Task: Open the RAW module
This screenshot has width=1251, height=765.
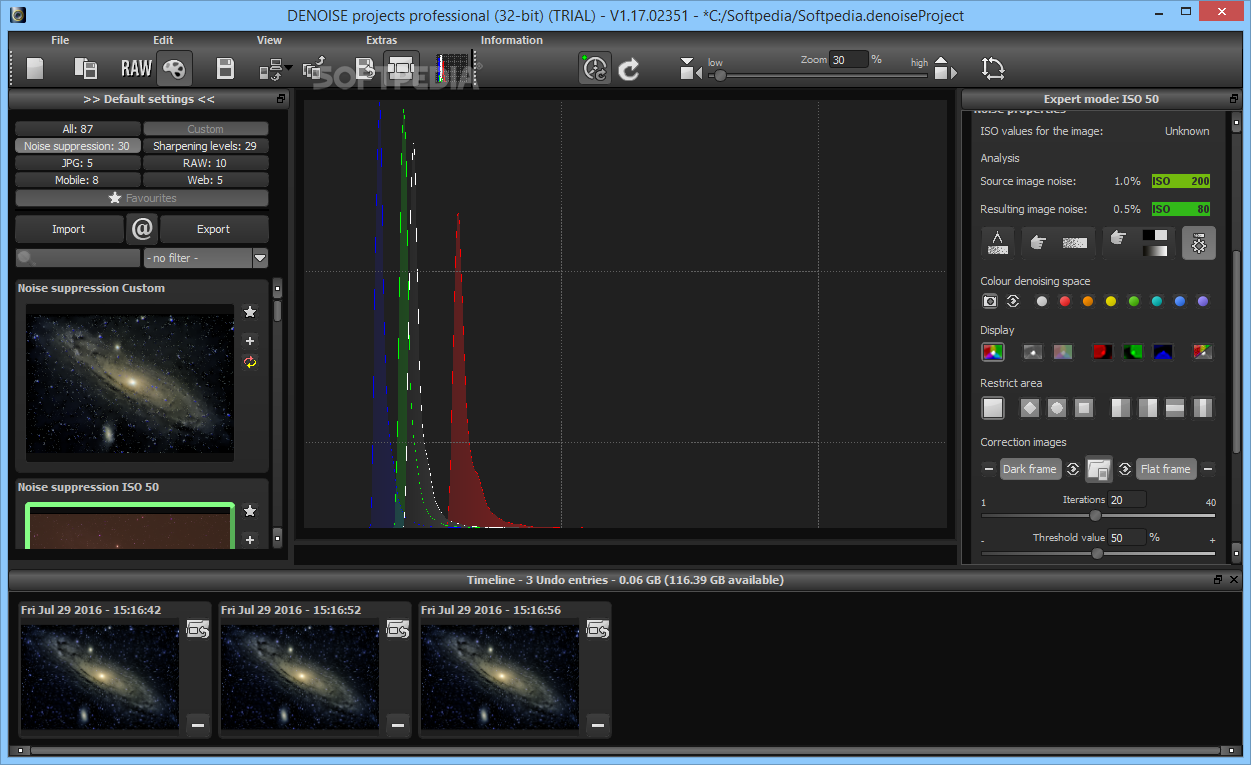Action: click(136, 68)
